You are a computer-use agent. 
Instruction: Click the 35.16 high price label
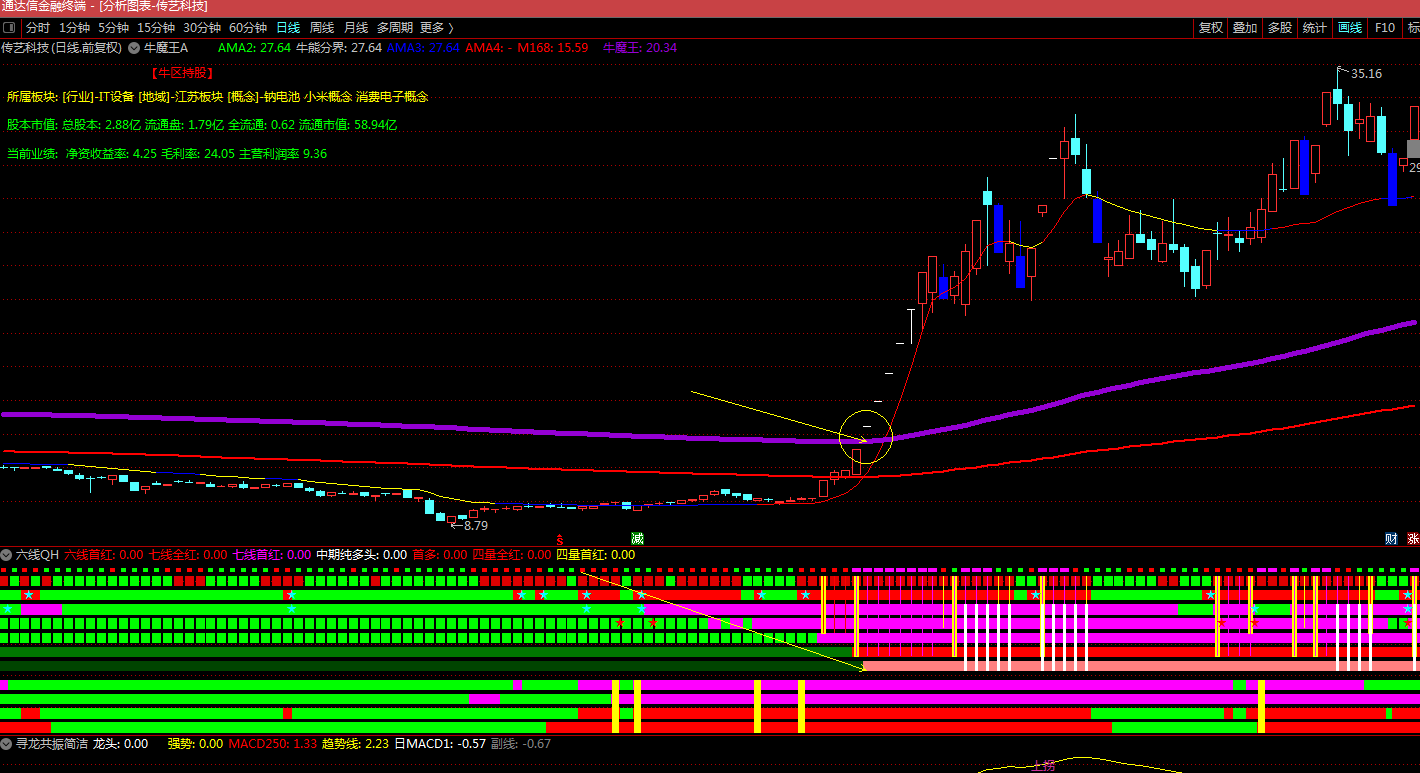1366,74
